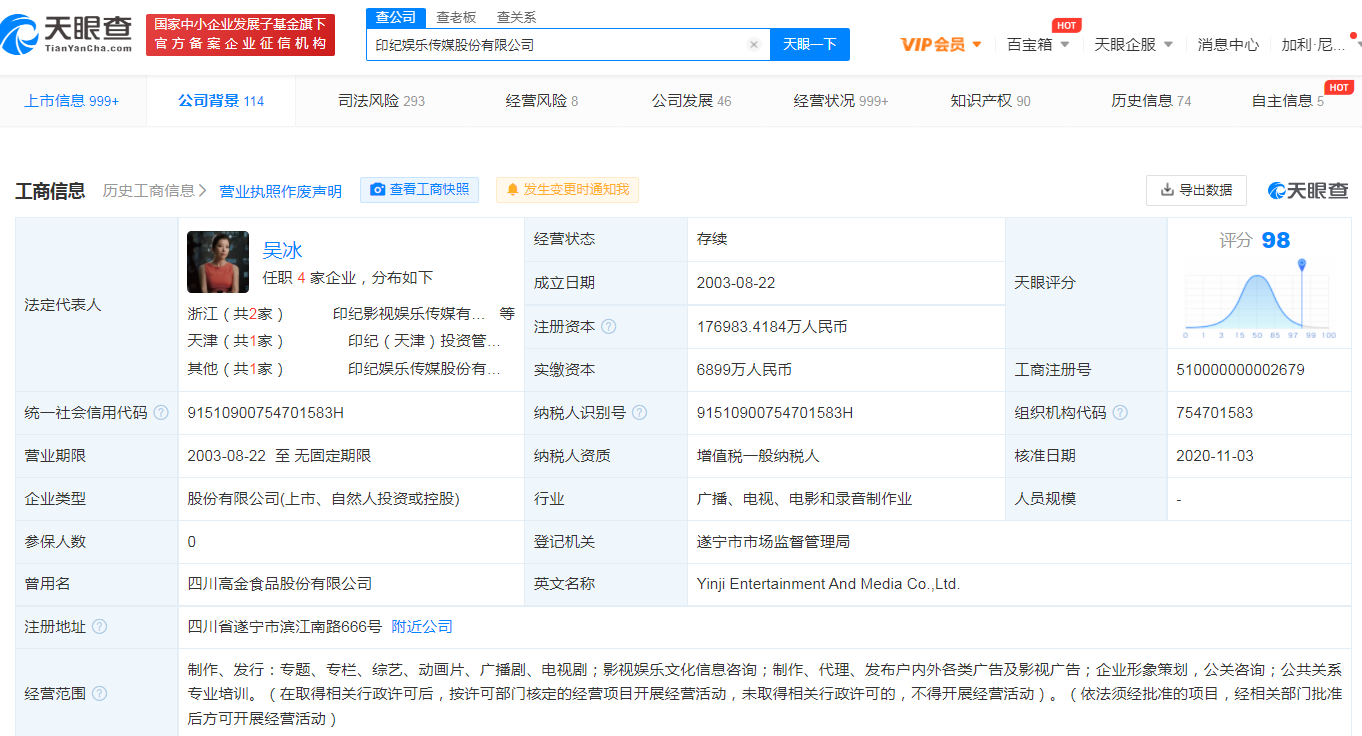Click English name Yinji Entertainment And Media
Image resolution: width=1362 pixels, height=736 pixels.
pos(828,584)
